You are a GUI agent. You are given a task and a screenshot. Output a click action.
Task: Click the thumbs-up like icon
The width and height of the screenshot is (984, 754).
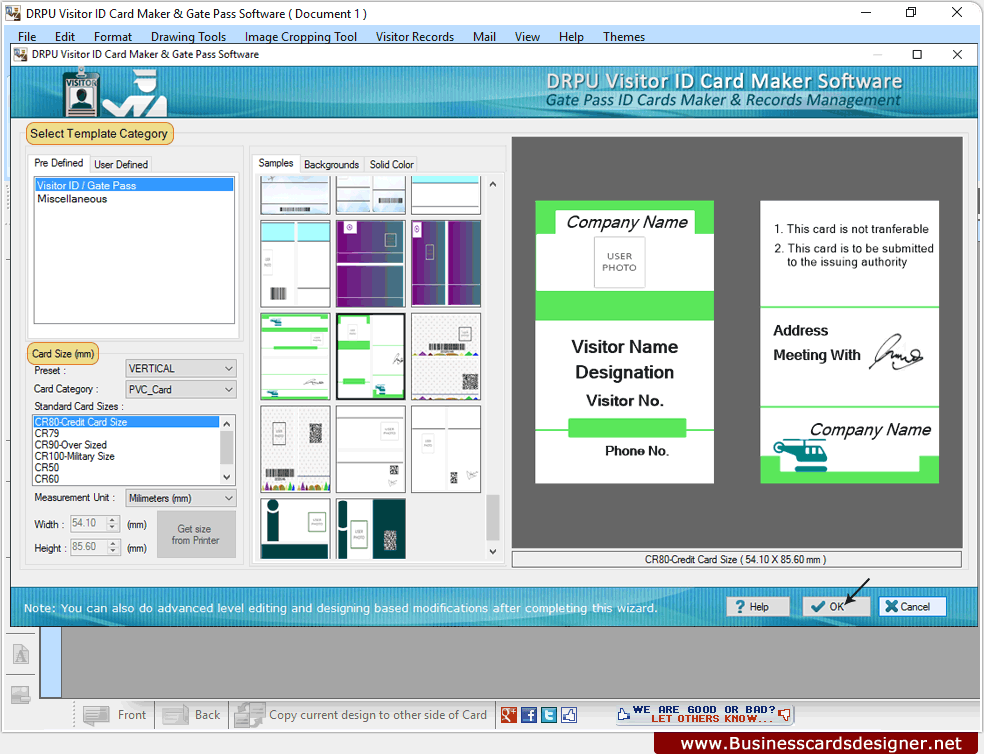(569, 714)
